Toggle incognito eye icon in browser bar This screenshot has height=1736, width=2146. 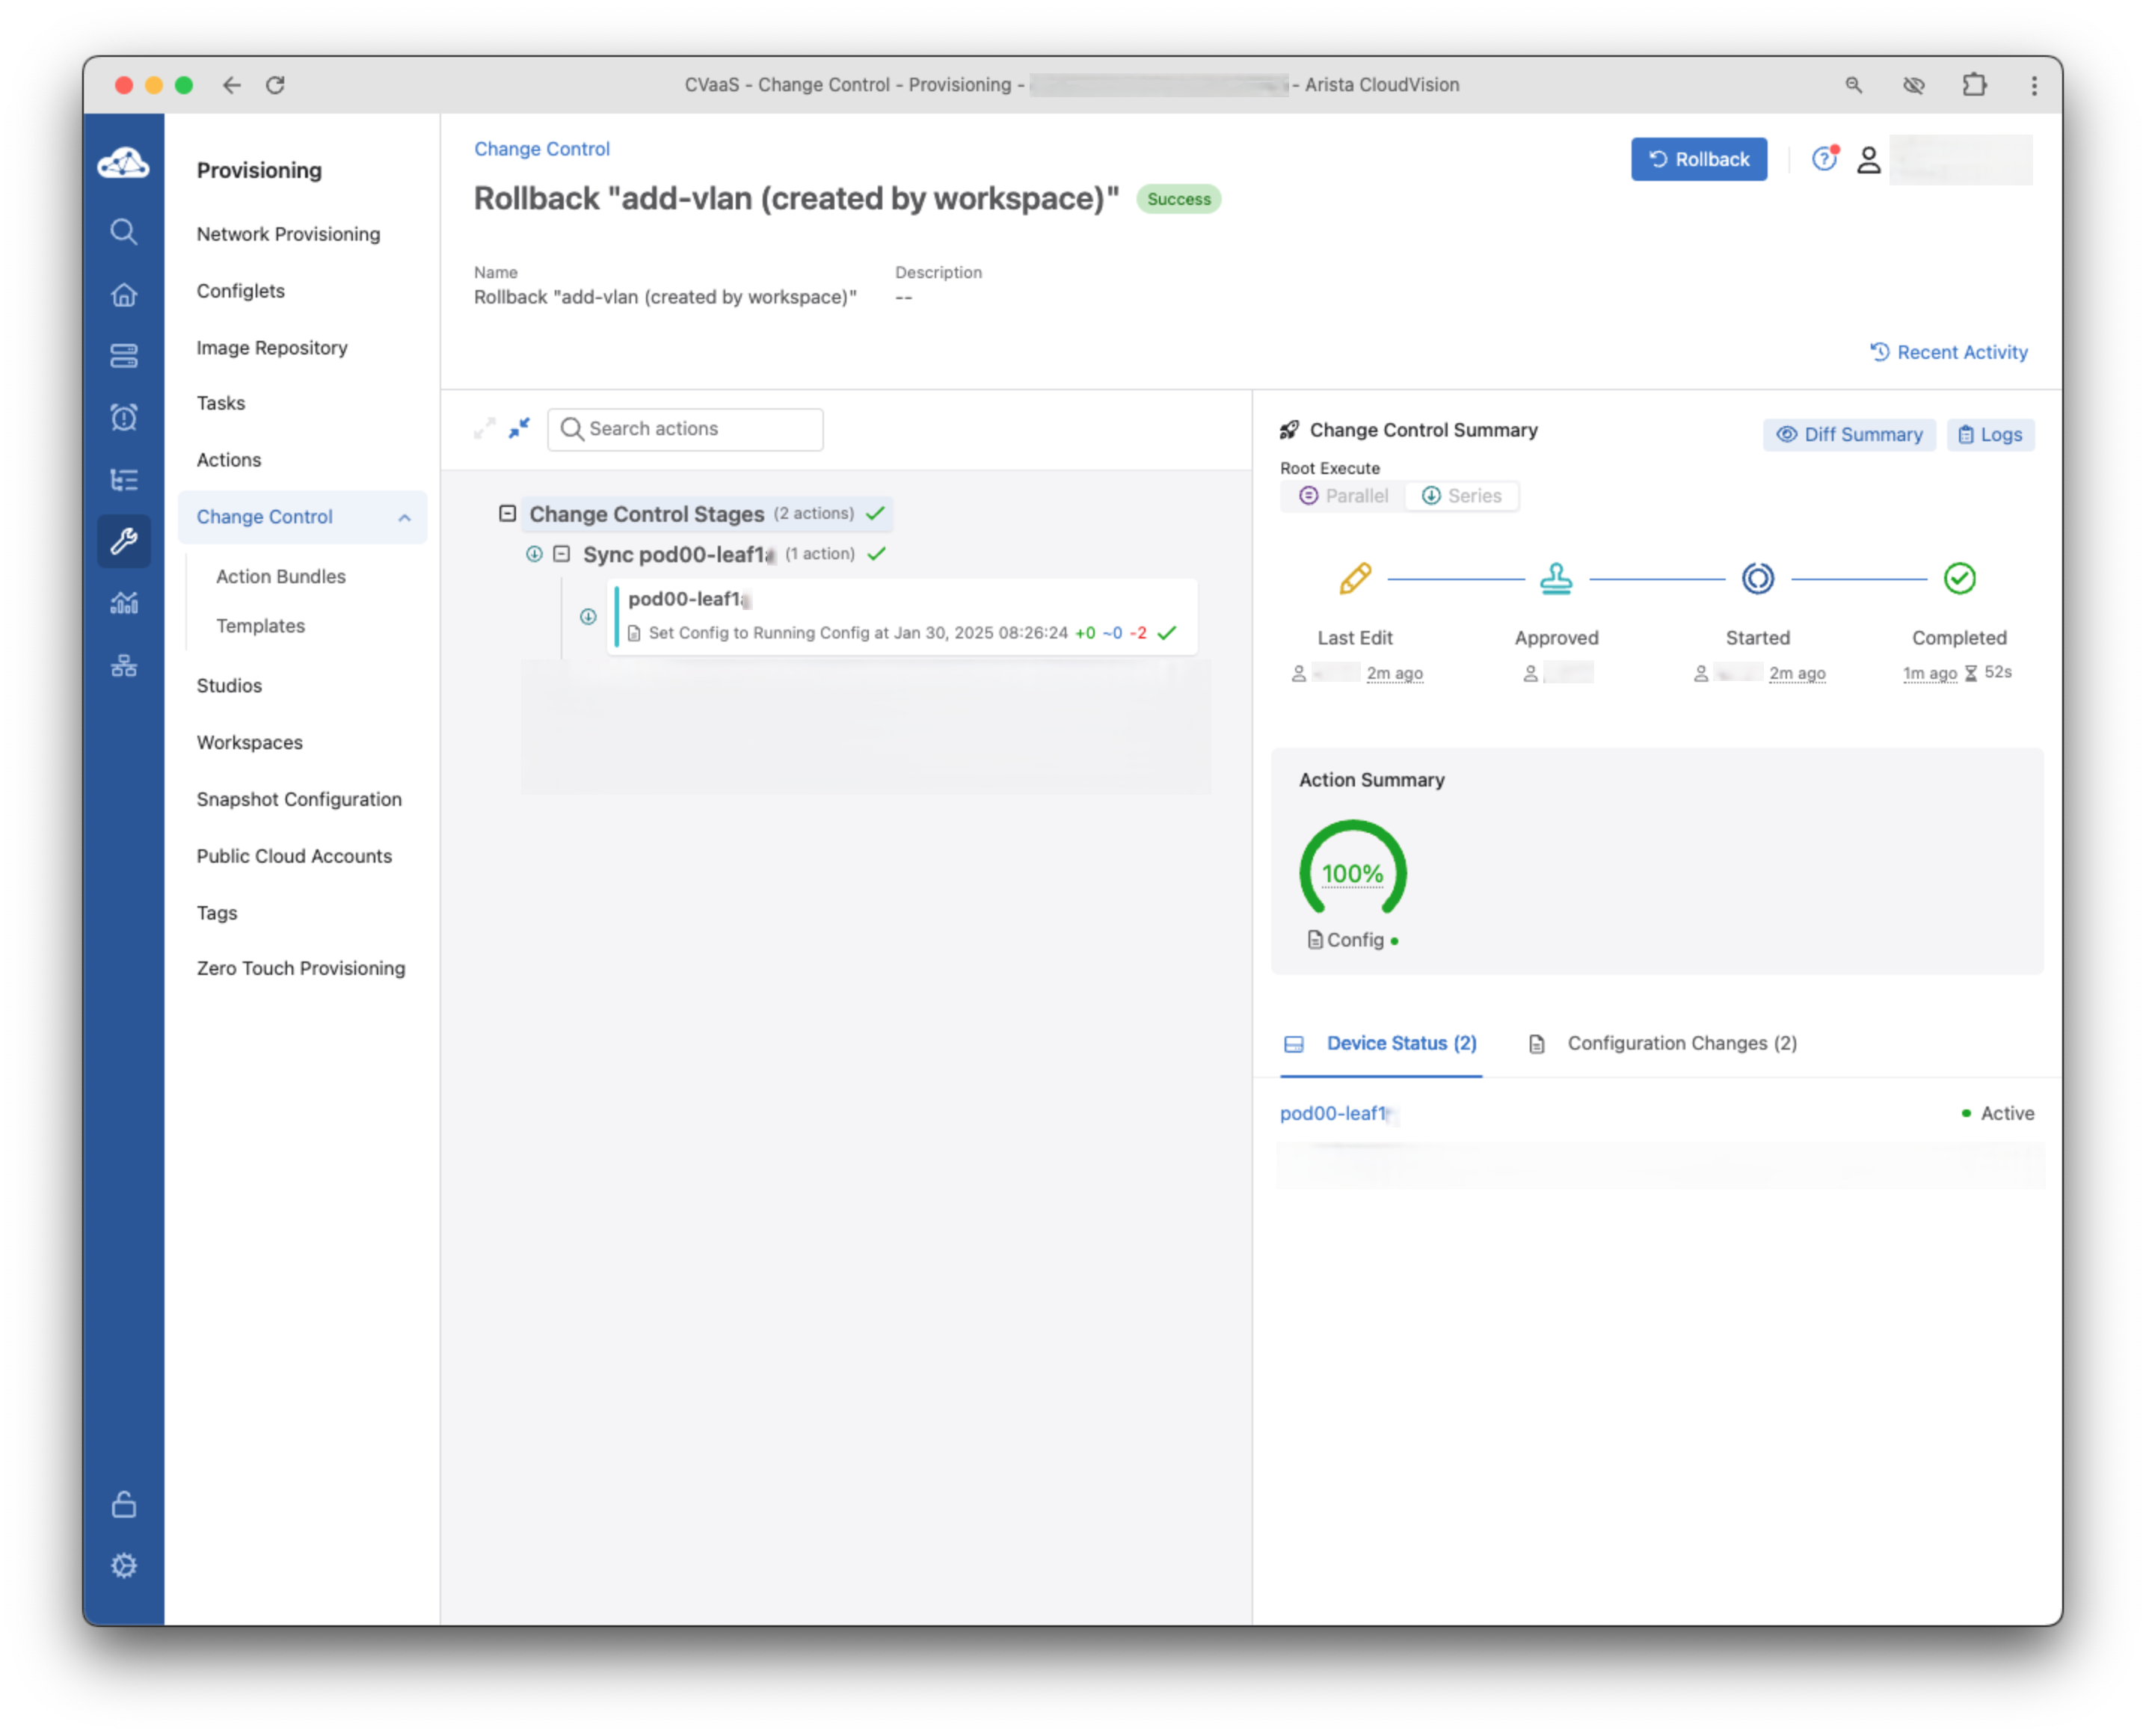1913,85
